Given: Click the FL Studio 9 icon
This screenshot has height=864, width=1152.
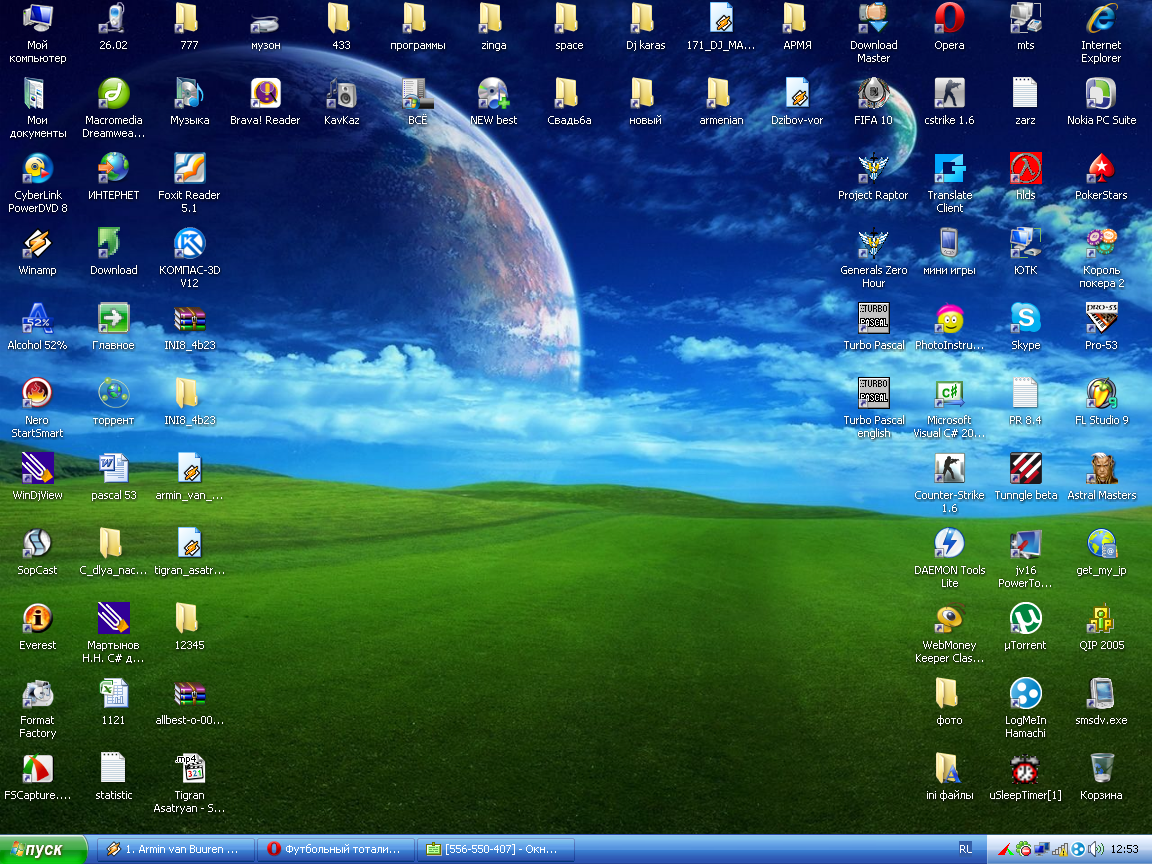Looking at the screenshot, I should click(x=1101, y=394).
